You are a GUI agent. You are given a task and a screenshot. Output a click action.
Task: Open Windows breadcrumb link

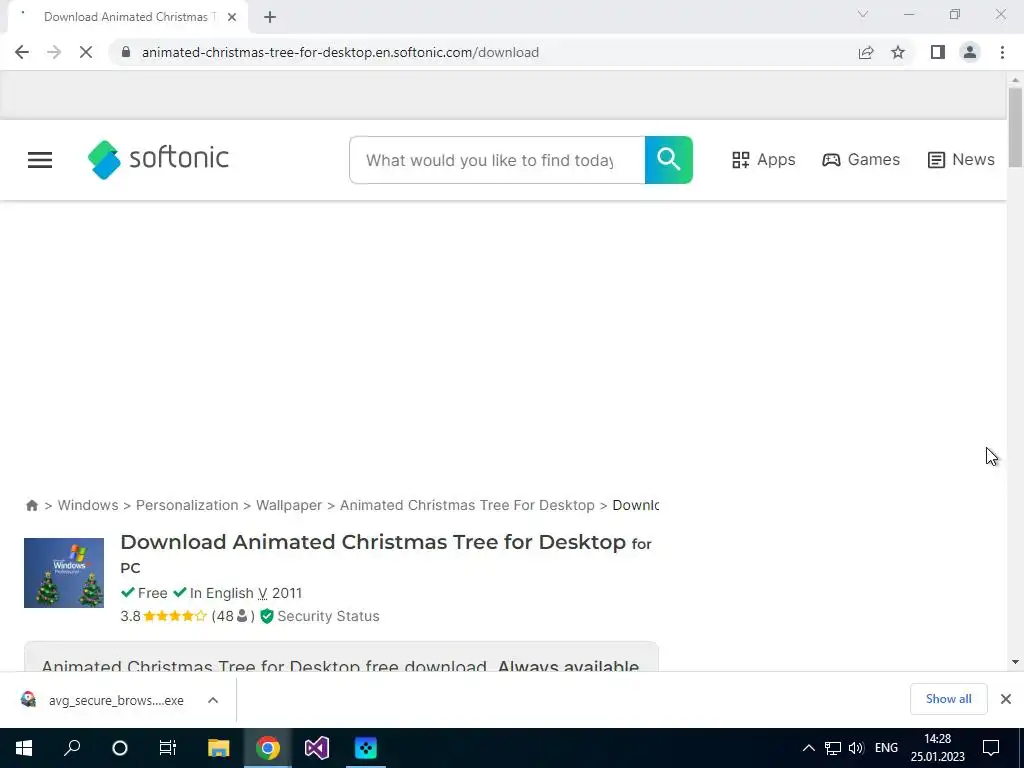coord(88,505)
